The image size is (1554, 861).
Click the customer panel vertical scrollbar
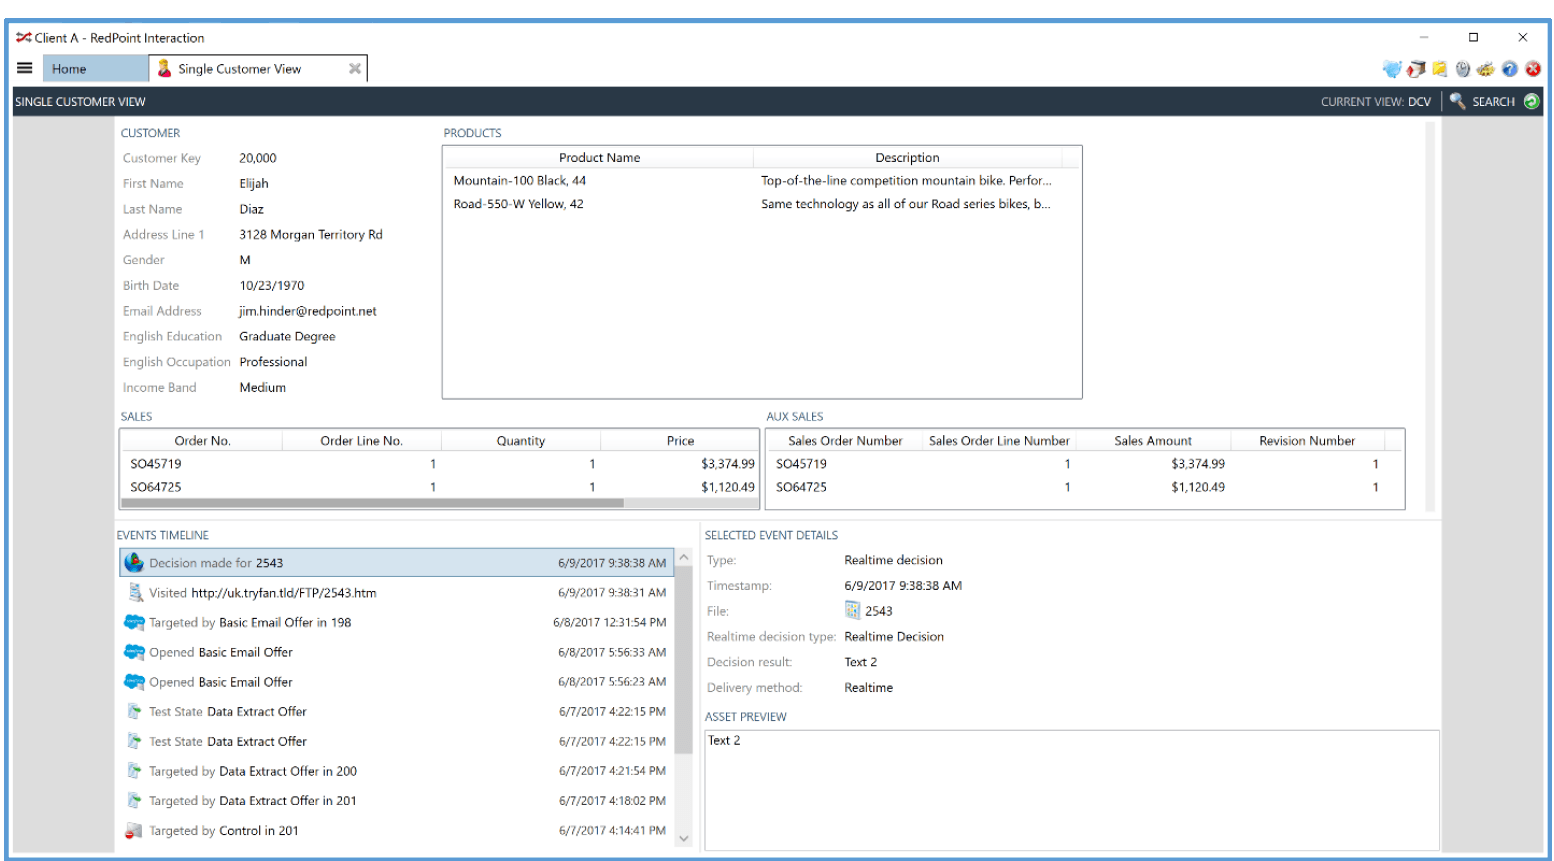[x=1430, y=316]
